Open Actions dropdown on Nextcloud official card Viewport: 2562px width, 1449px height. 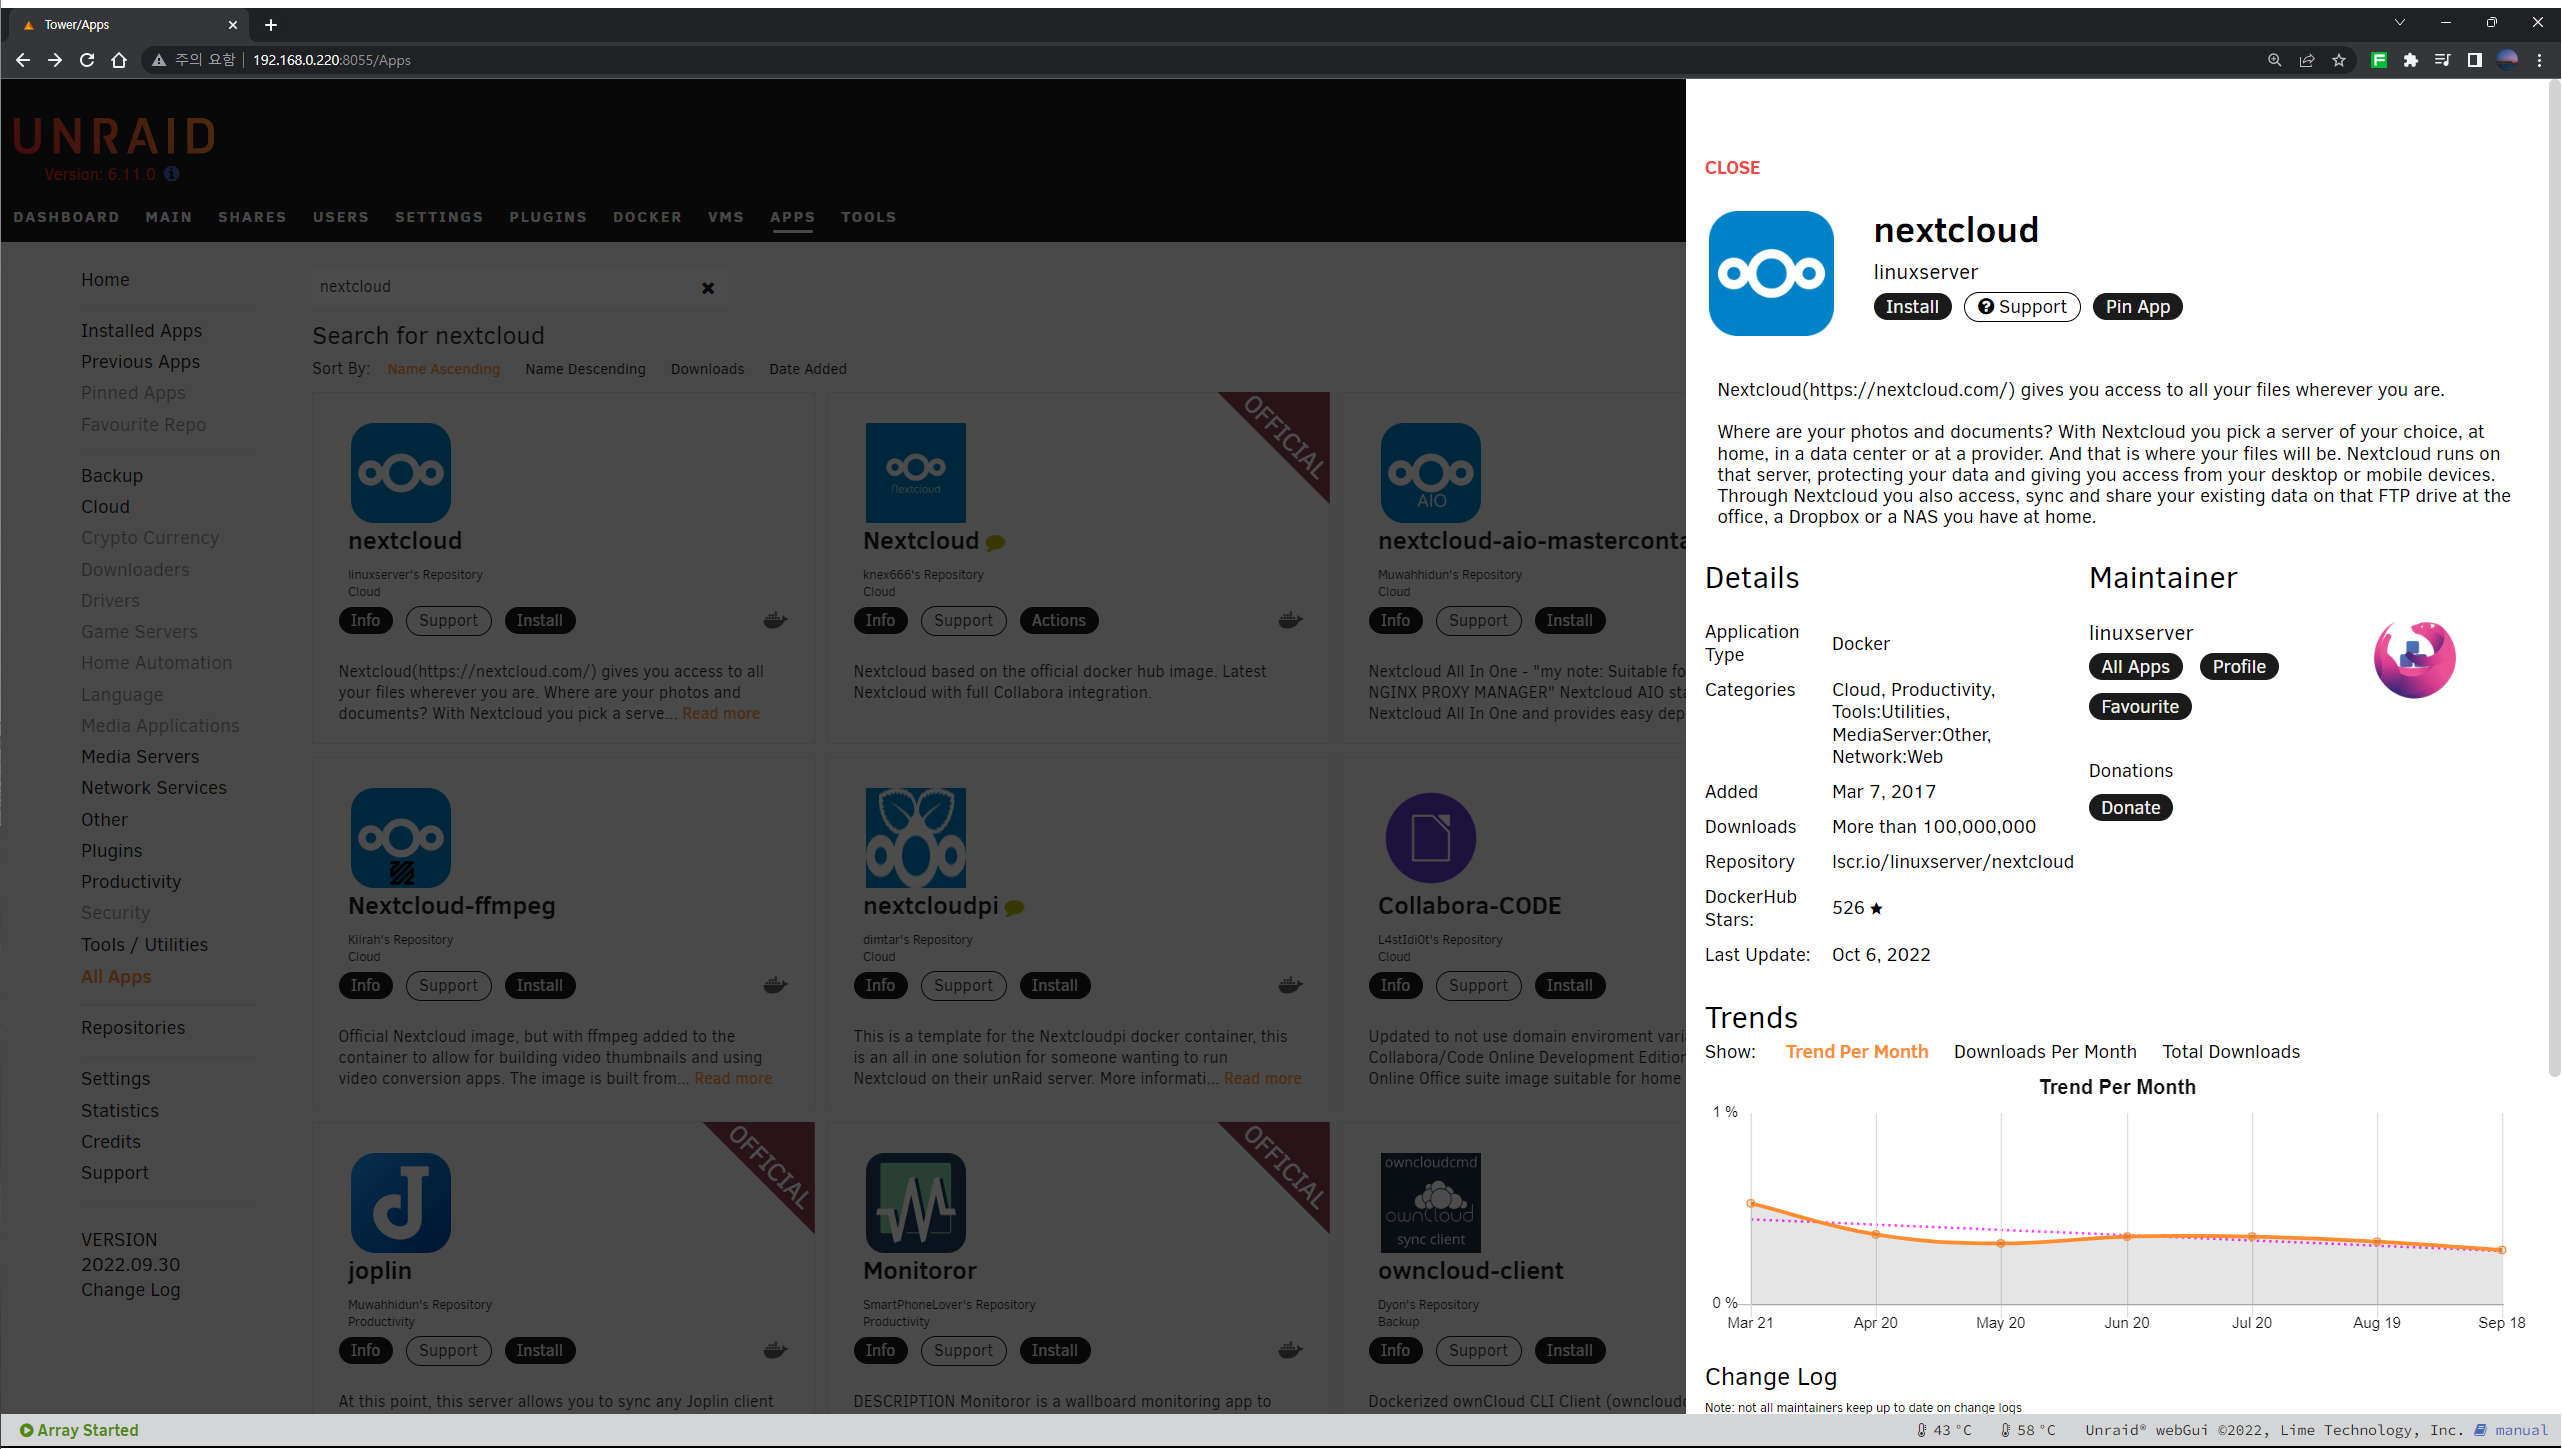click(x=1058, y=620)
